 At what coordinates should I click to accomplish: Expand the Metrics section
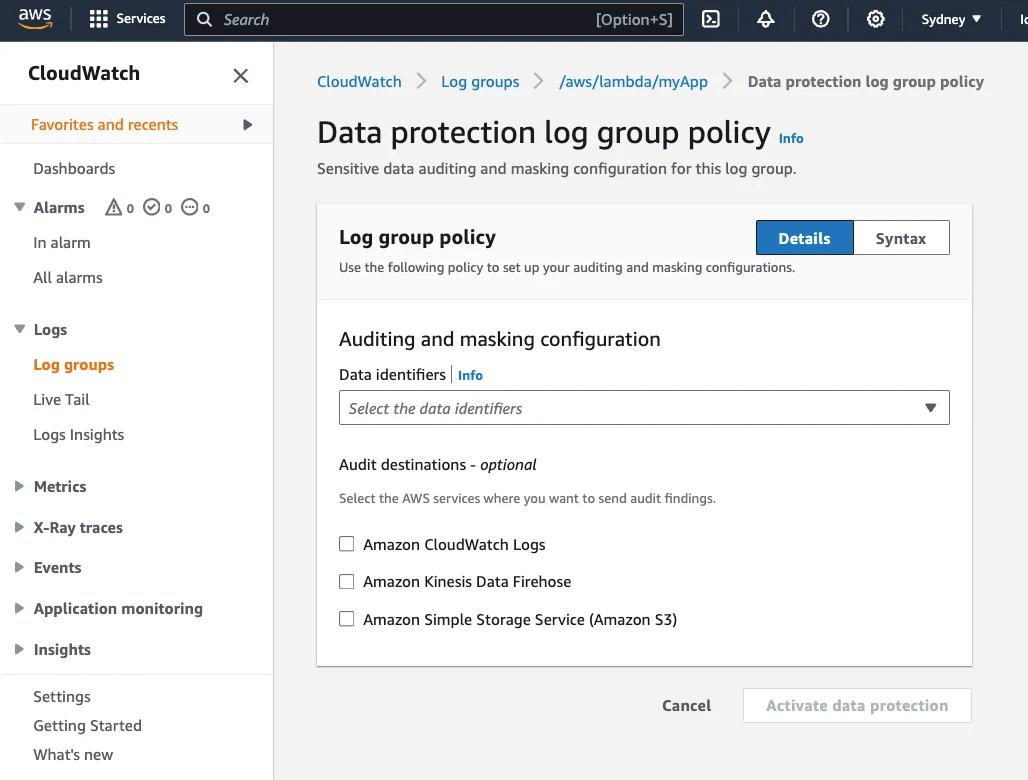(x=59, y=486)
